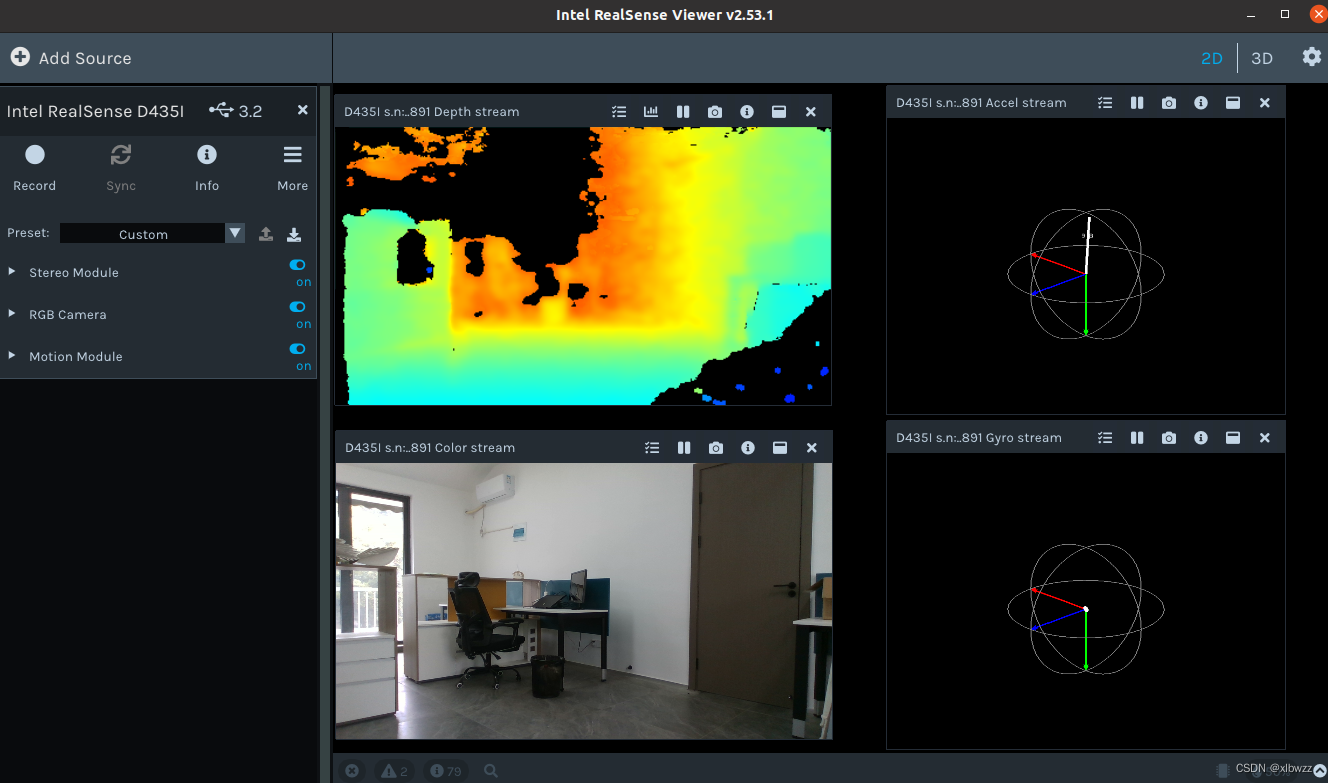Click the Gyro stream title text
The height and width of the screenshot is (783, 1328).
[979, 438]
